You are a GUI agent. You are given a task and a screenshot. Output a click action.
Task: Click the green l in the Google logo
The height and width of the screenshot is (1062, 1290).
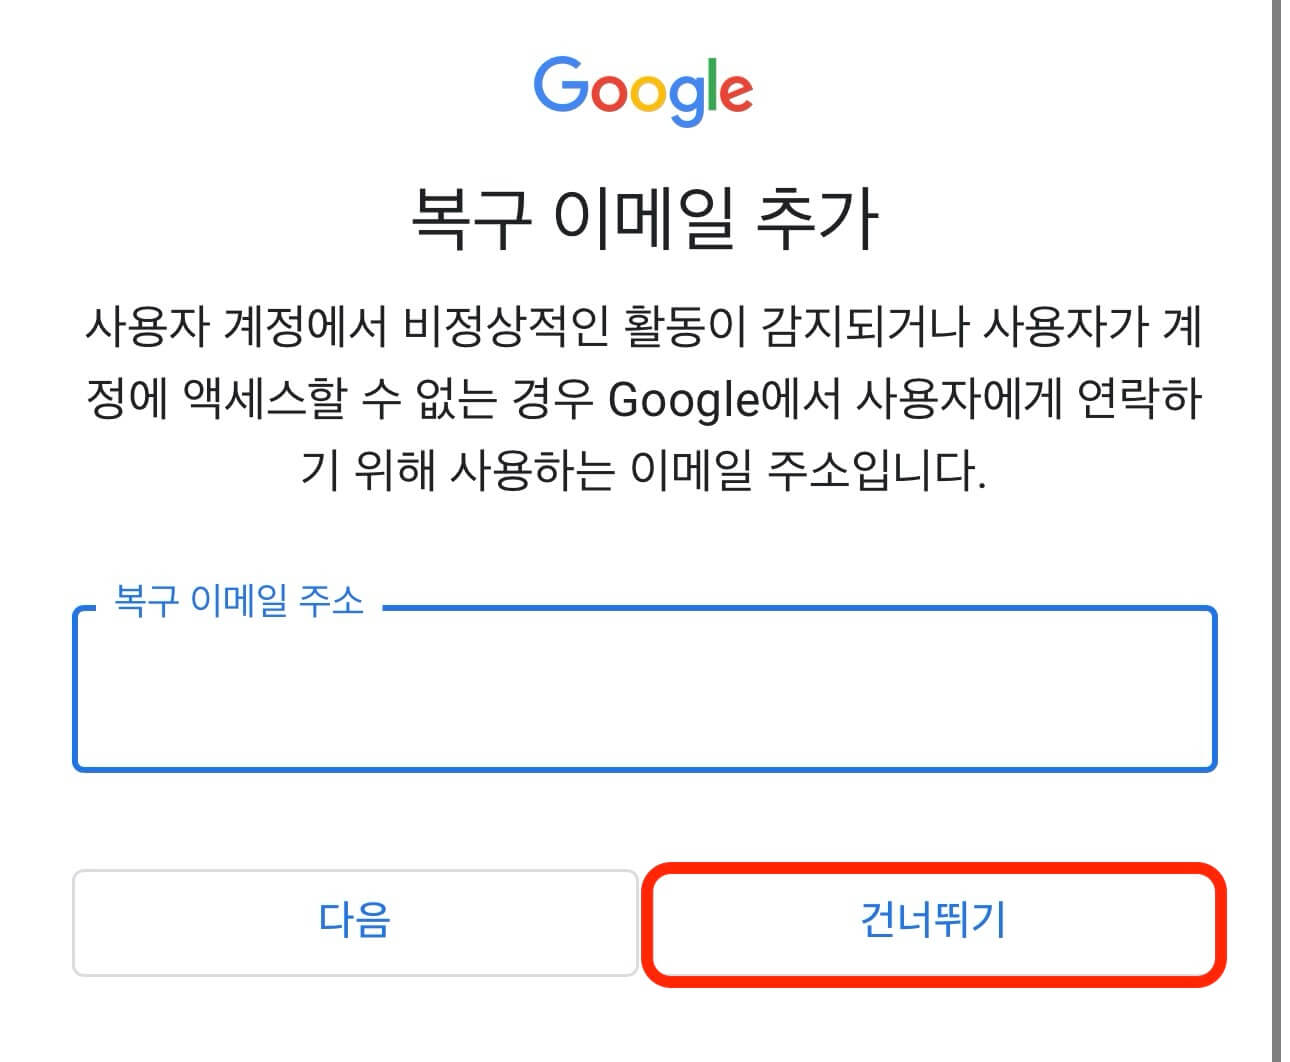point(711,83)
